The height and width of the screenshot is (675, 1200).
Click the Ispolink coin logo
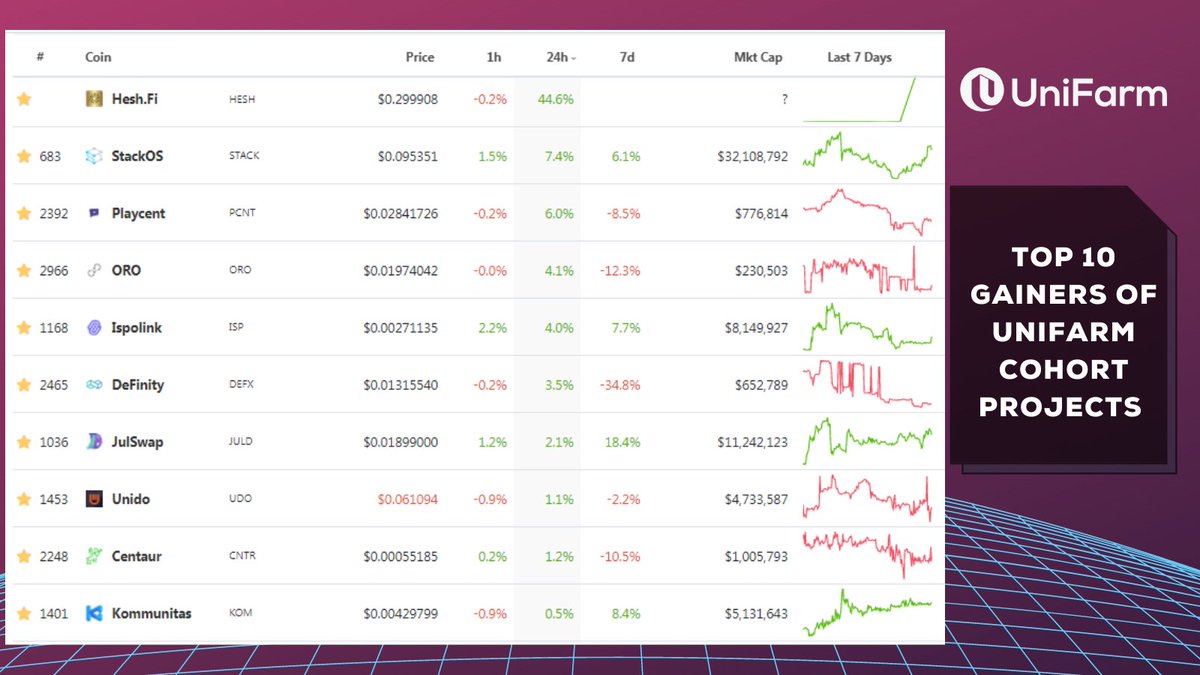click(x=95, y=327)
